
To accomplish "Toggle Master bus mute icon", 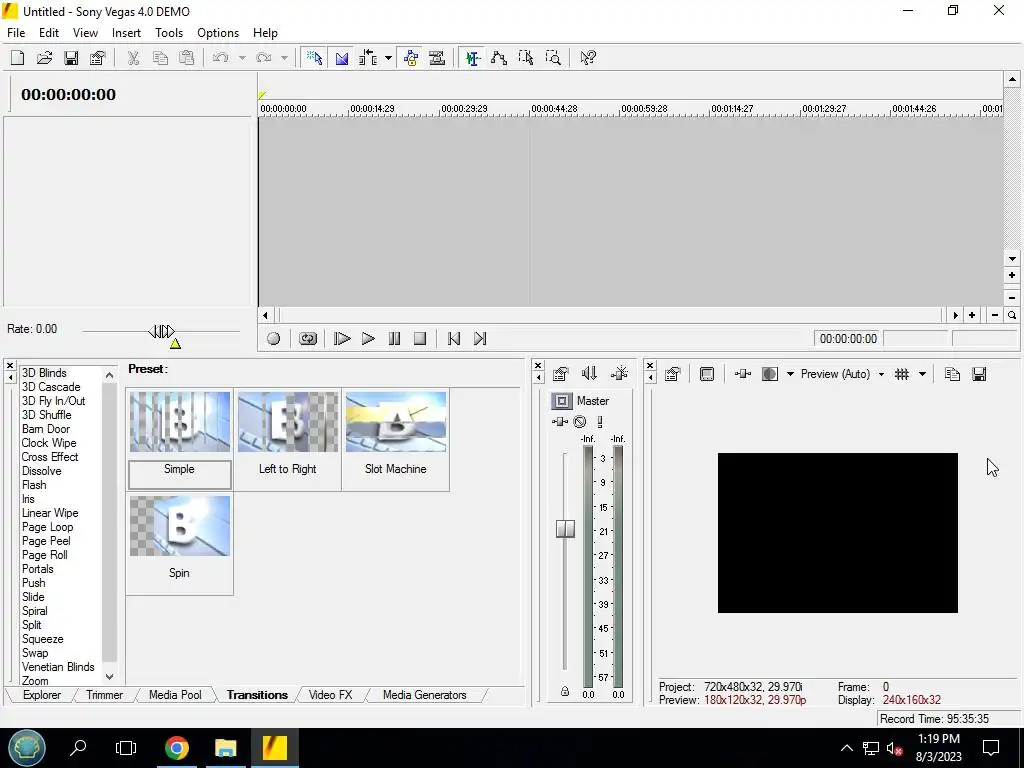I will 580,422.
